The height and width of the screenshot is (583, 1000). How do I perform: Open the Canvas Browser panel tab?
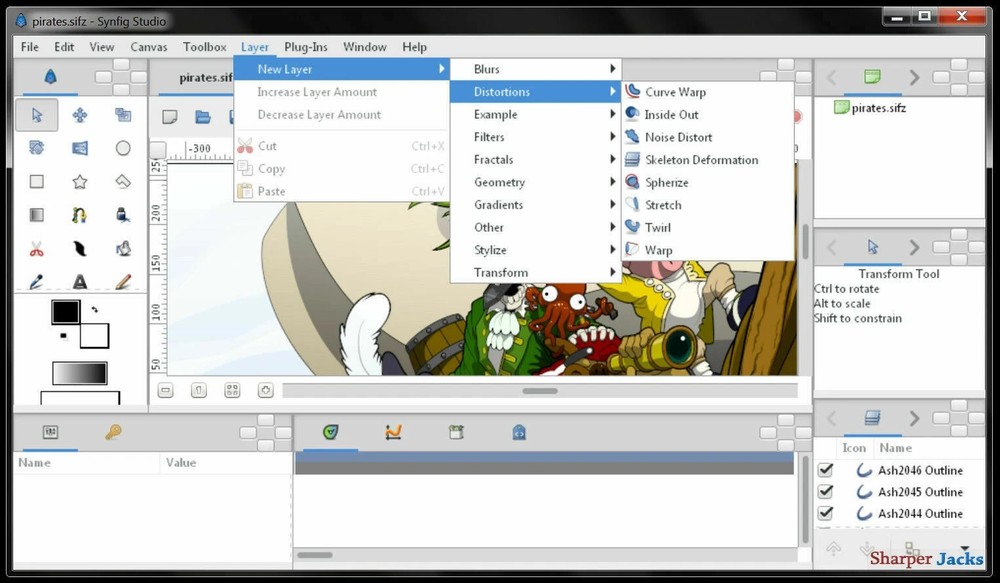[872, 77]
